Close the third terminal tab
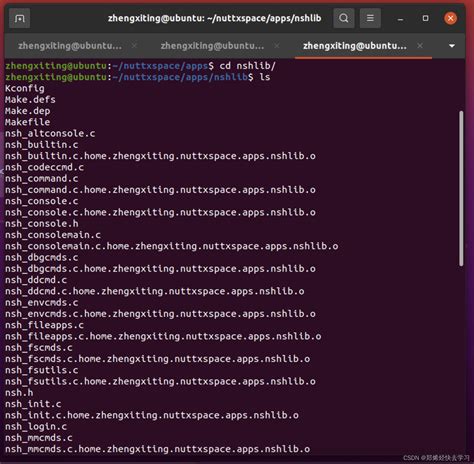The height and width of the screenshot is (464, 474). tap(420, 46)
